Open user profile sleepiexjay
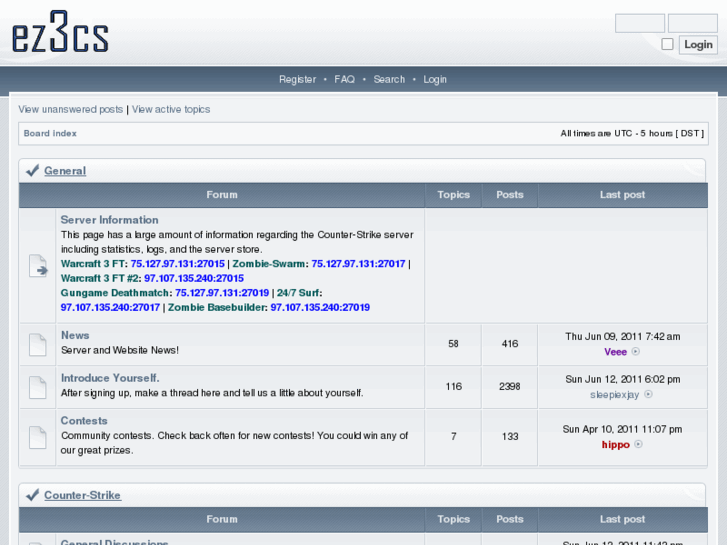Viewport: 727px width, 545px height. point(614,395)
